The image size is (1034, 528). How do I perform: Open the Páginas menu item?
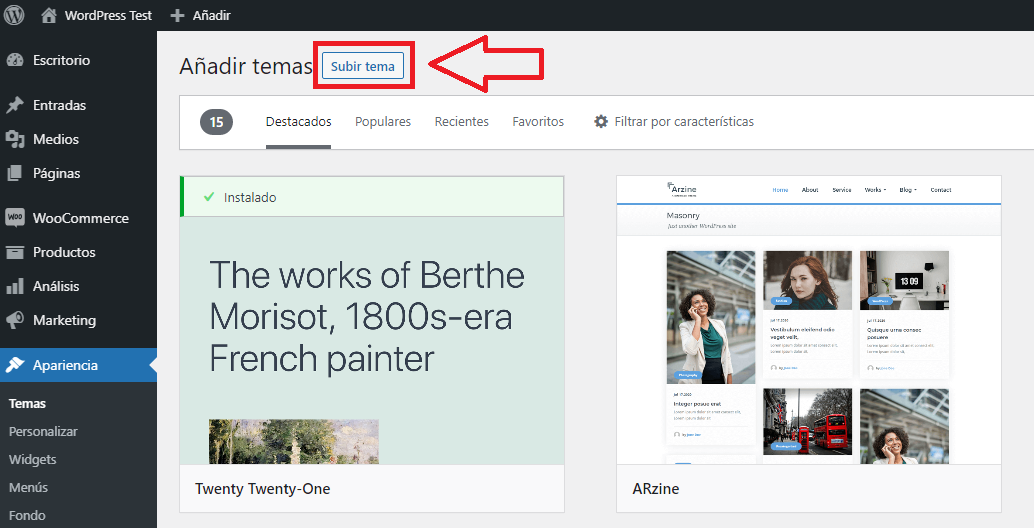click(x=57, y=173)
